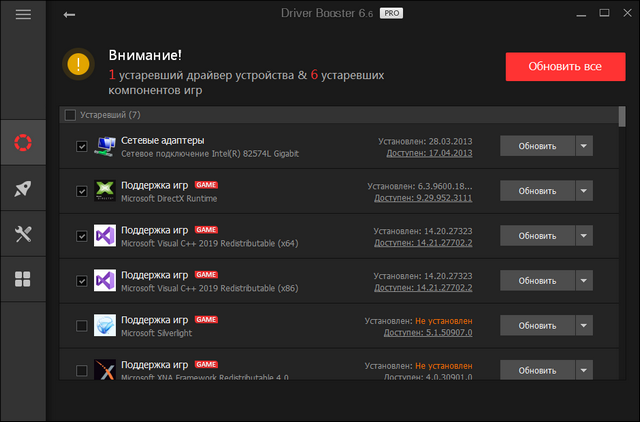Image resolution: width=640 pixels, height=422 pixels.
Task: Click 'Обновить' for Visual C++ x64
Action: coord(538,236)
